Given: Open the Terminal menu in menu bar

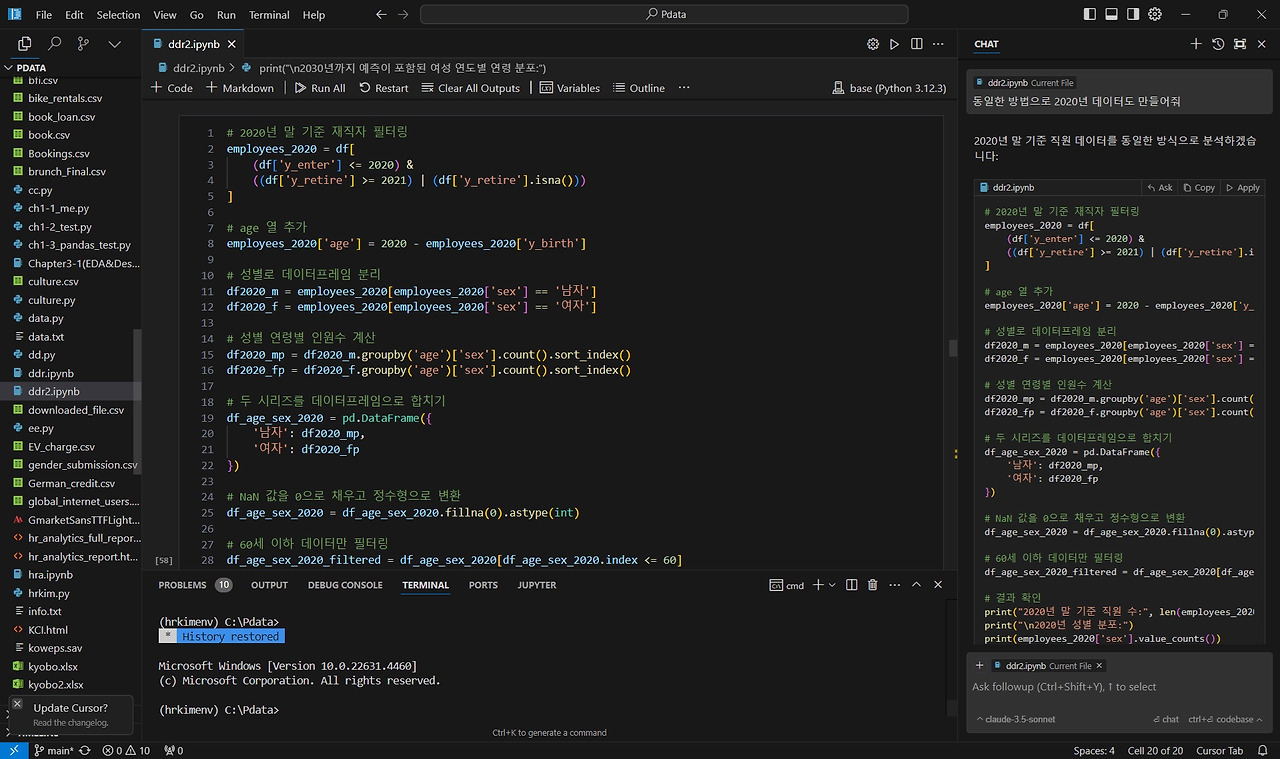Looking at the screenshot, I should coord(269,15).
